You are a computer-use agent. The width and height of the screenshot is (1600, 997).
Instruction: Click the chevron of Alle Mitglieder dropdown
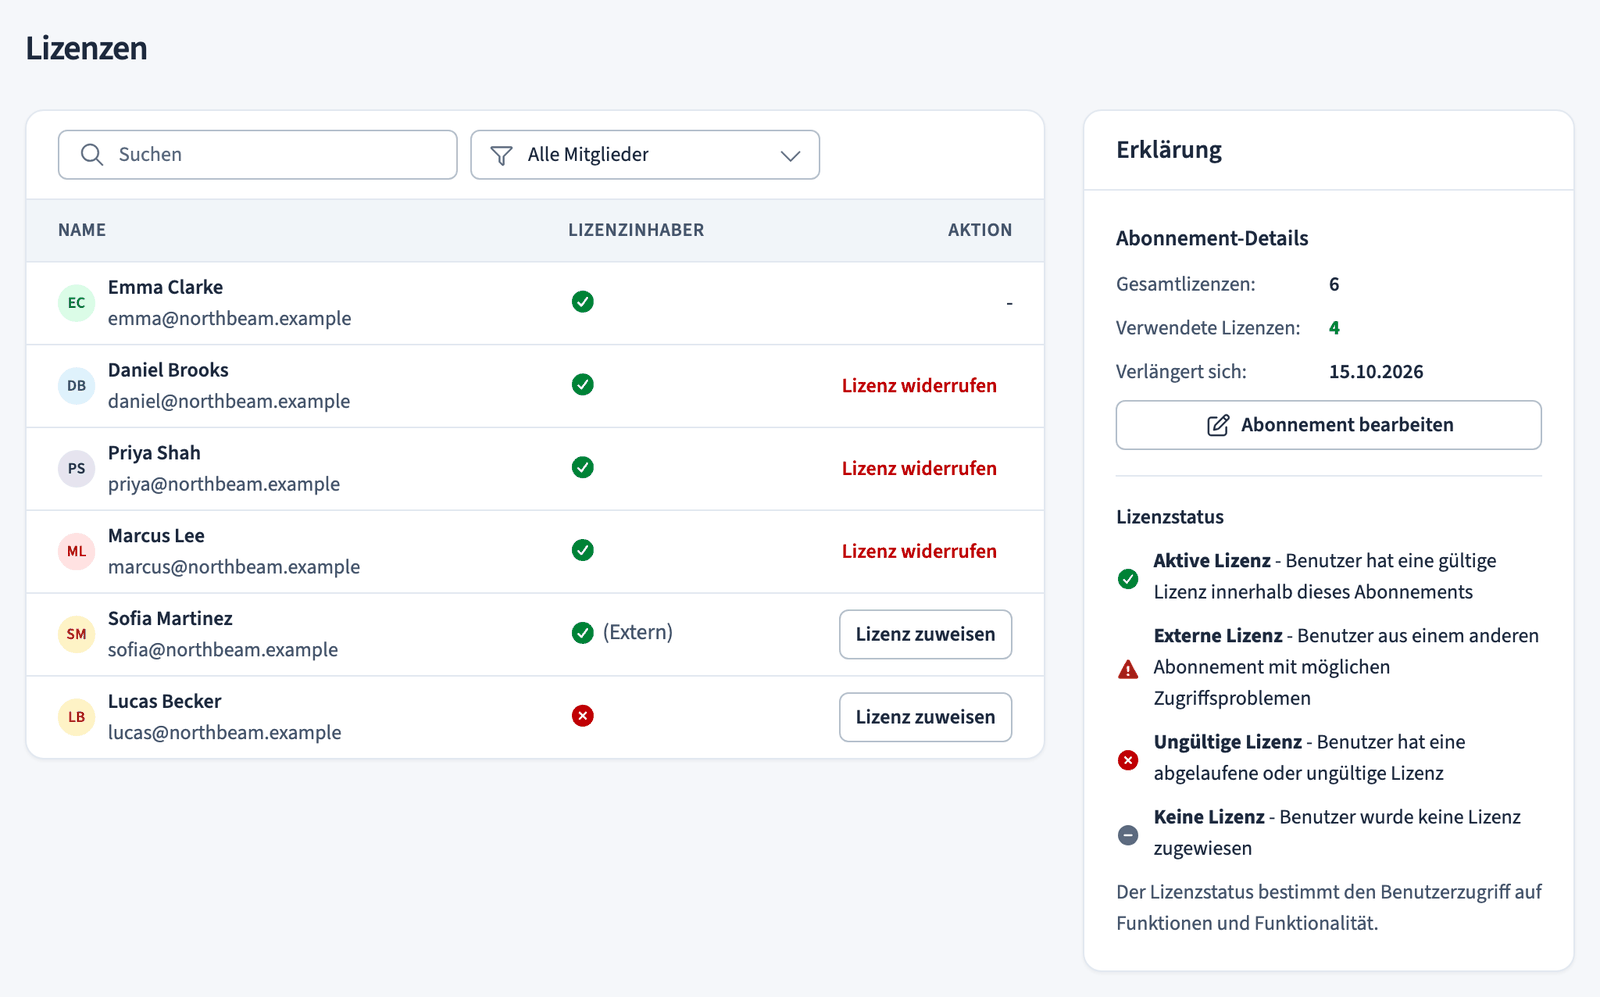click(x=791, y=156)
